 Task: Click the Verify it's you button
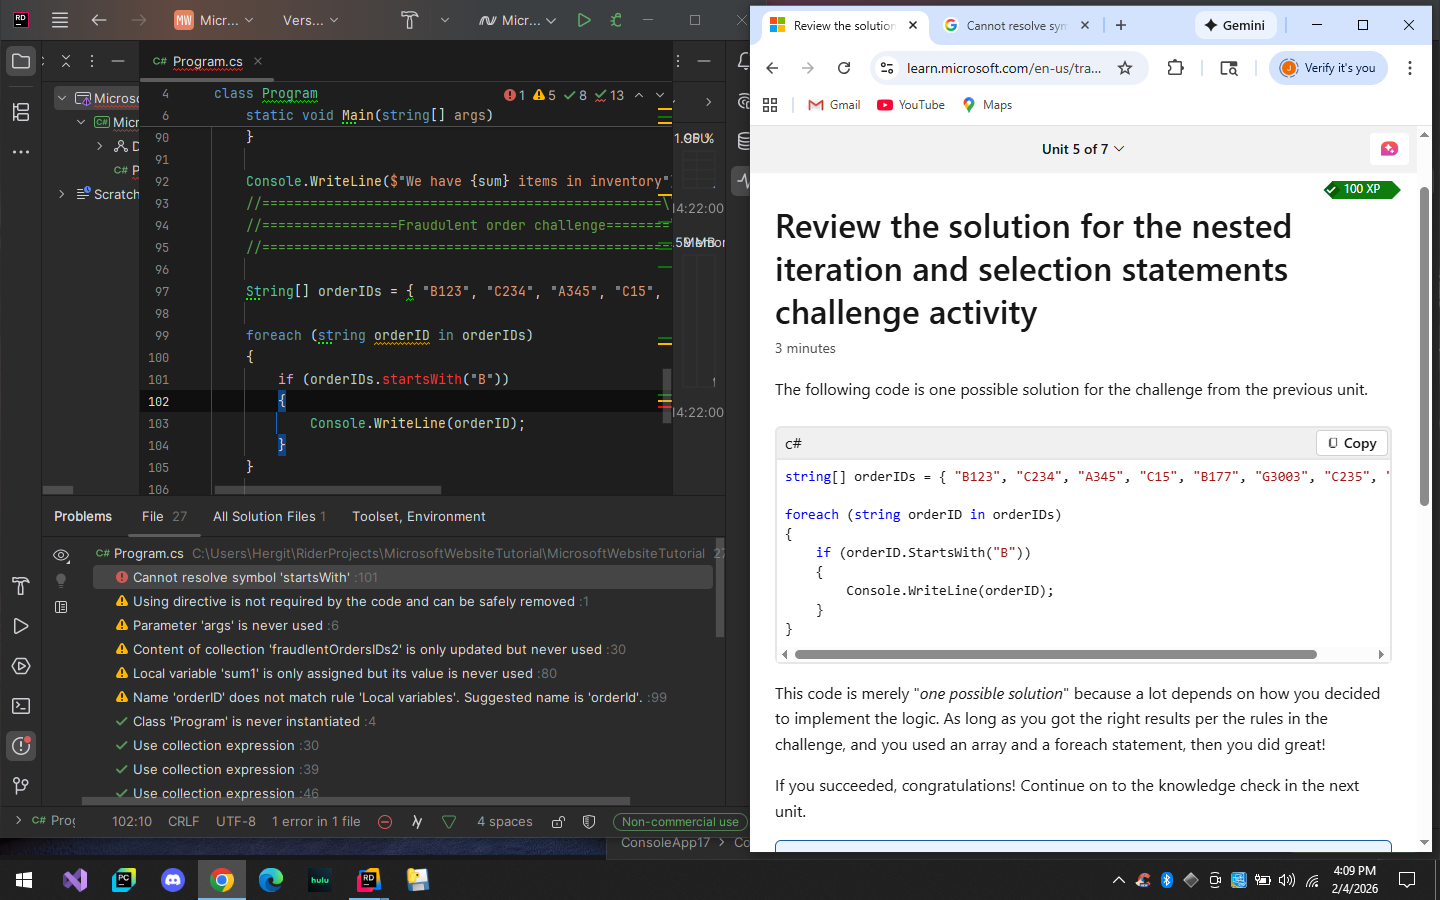[1328, 68]
